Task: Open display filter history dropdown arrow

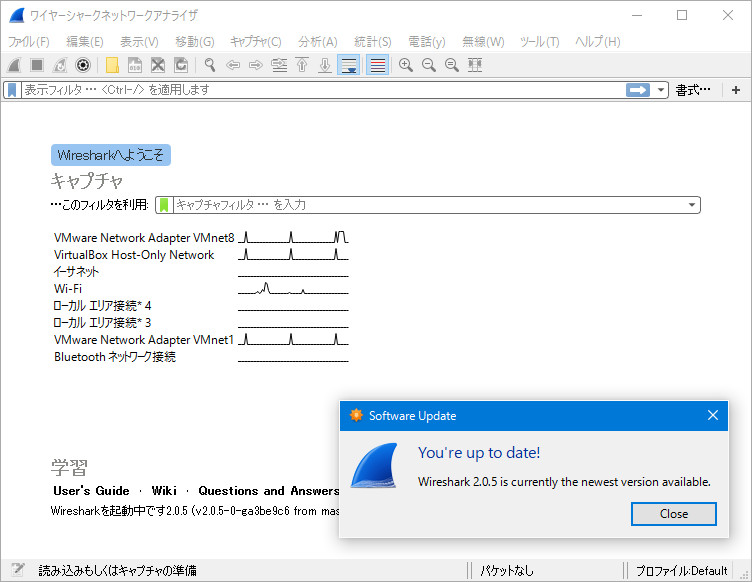Action: tap(660, 90)
